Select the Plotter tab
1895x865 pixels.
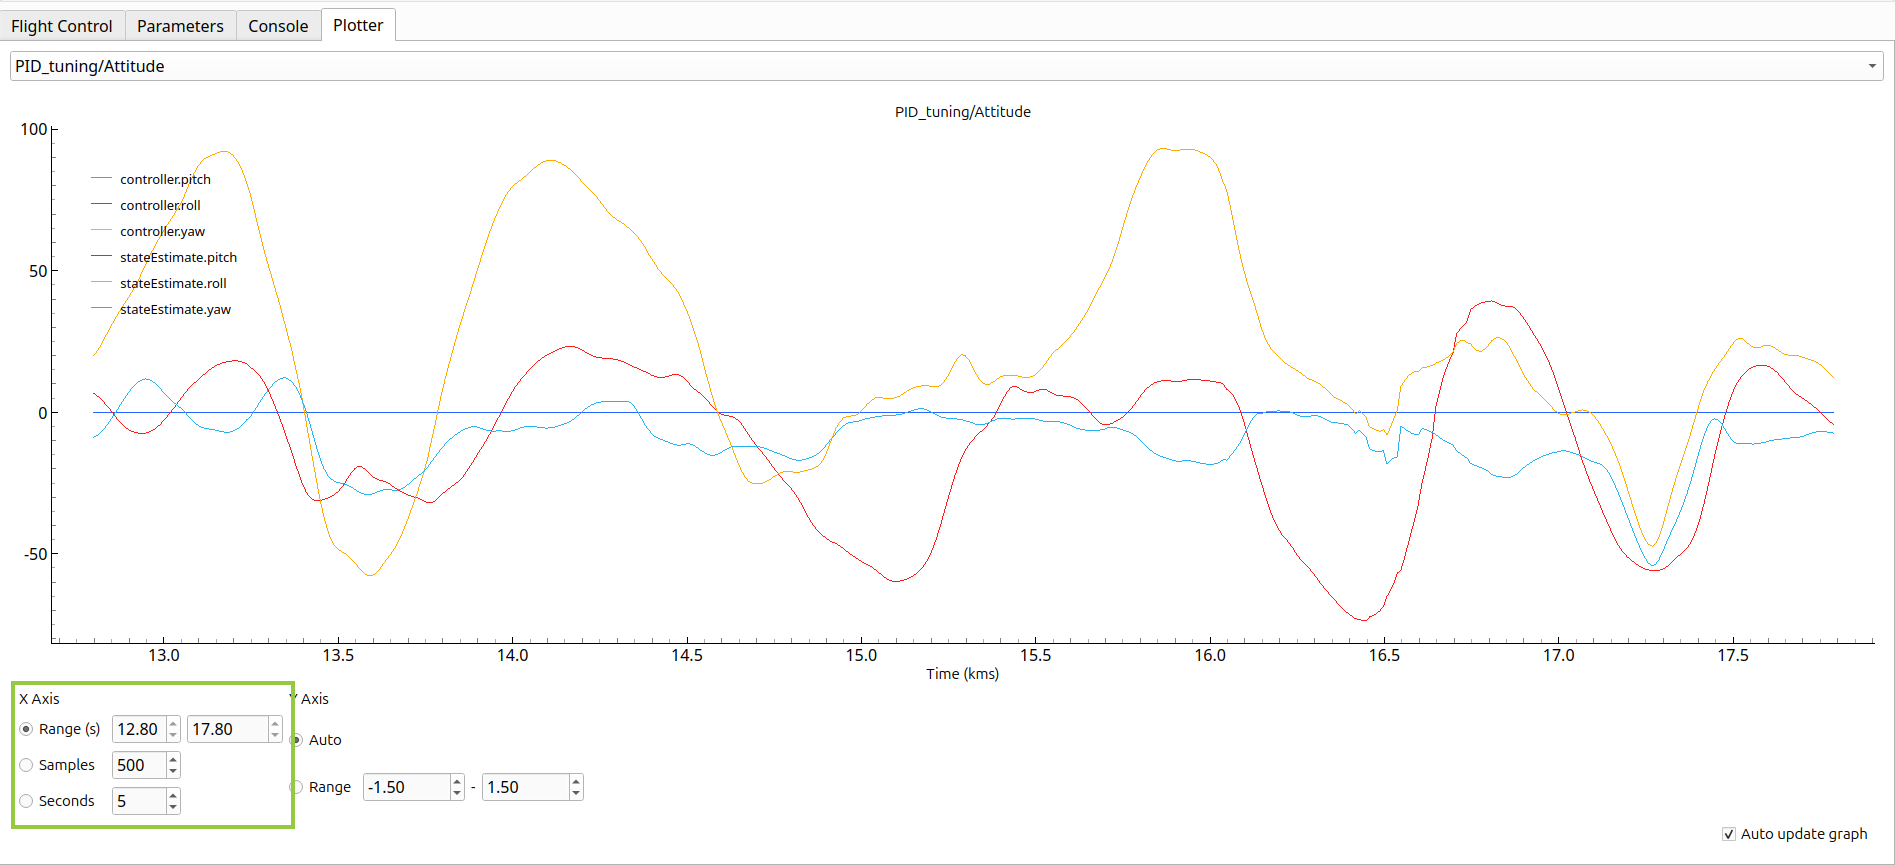[x=358, y=25]
